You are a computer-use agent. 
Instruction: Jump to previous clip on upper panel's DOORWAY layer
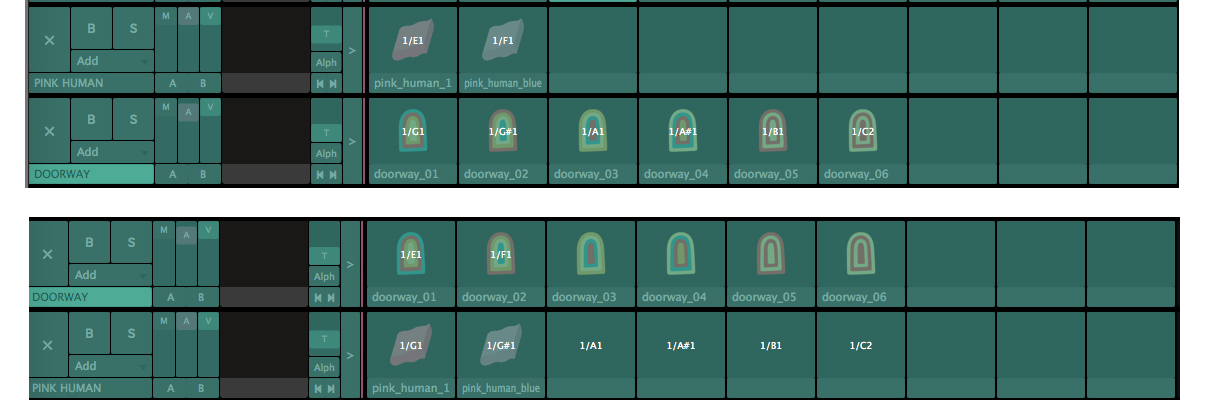pos(320,175)
